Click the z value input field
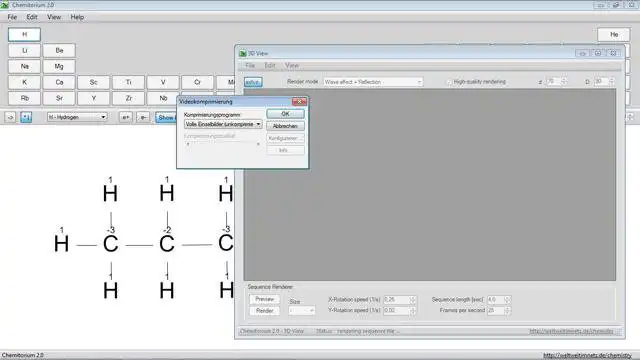 coord(553,82)
